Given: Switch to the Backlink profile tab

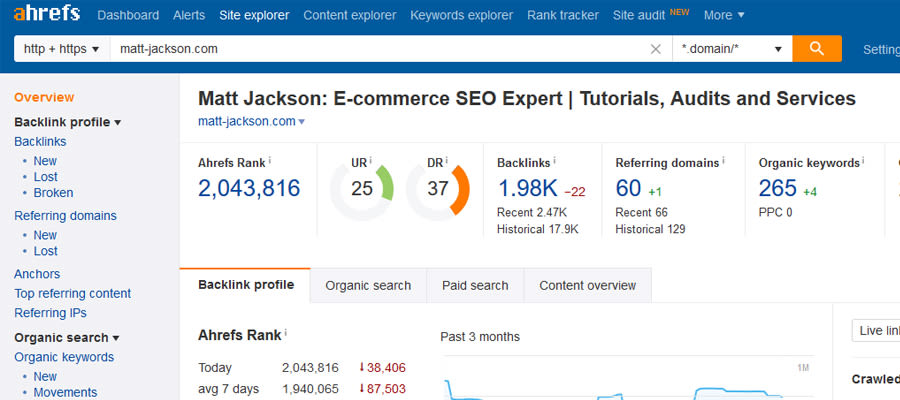Looking at the screenshot, I should (246, 285).
